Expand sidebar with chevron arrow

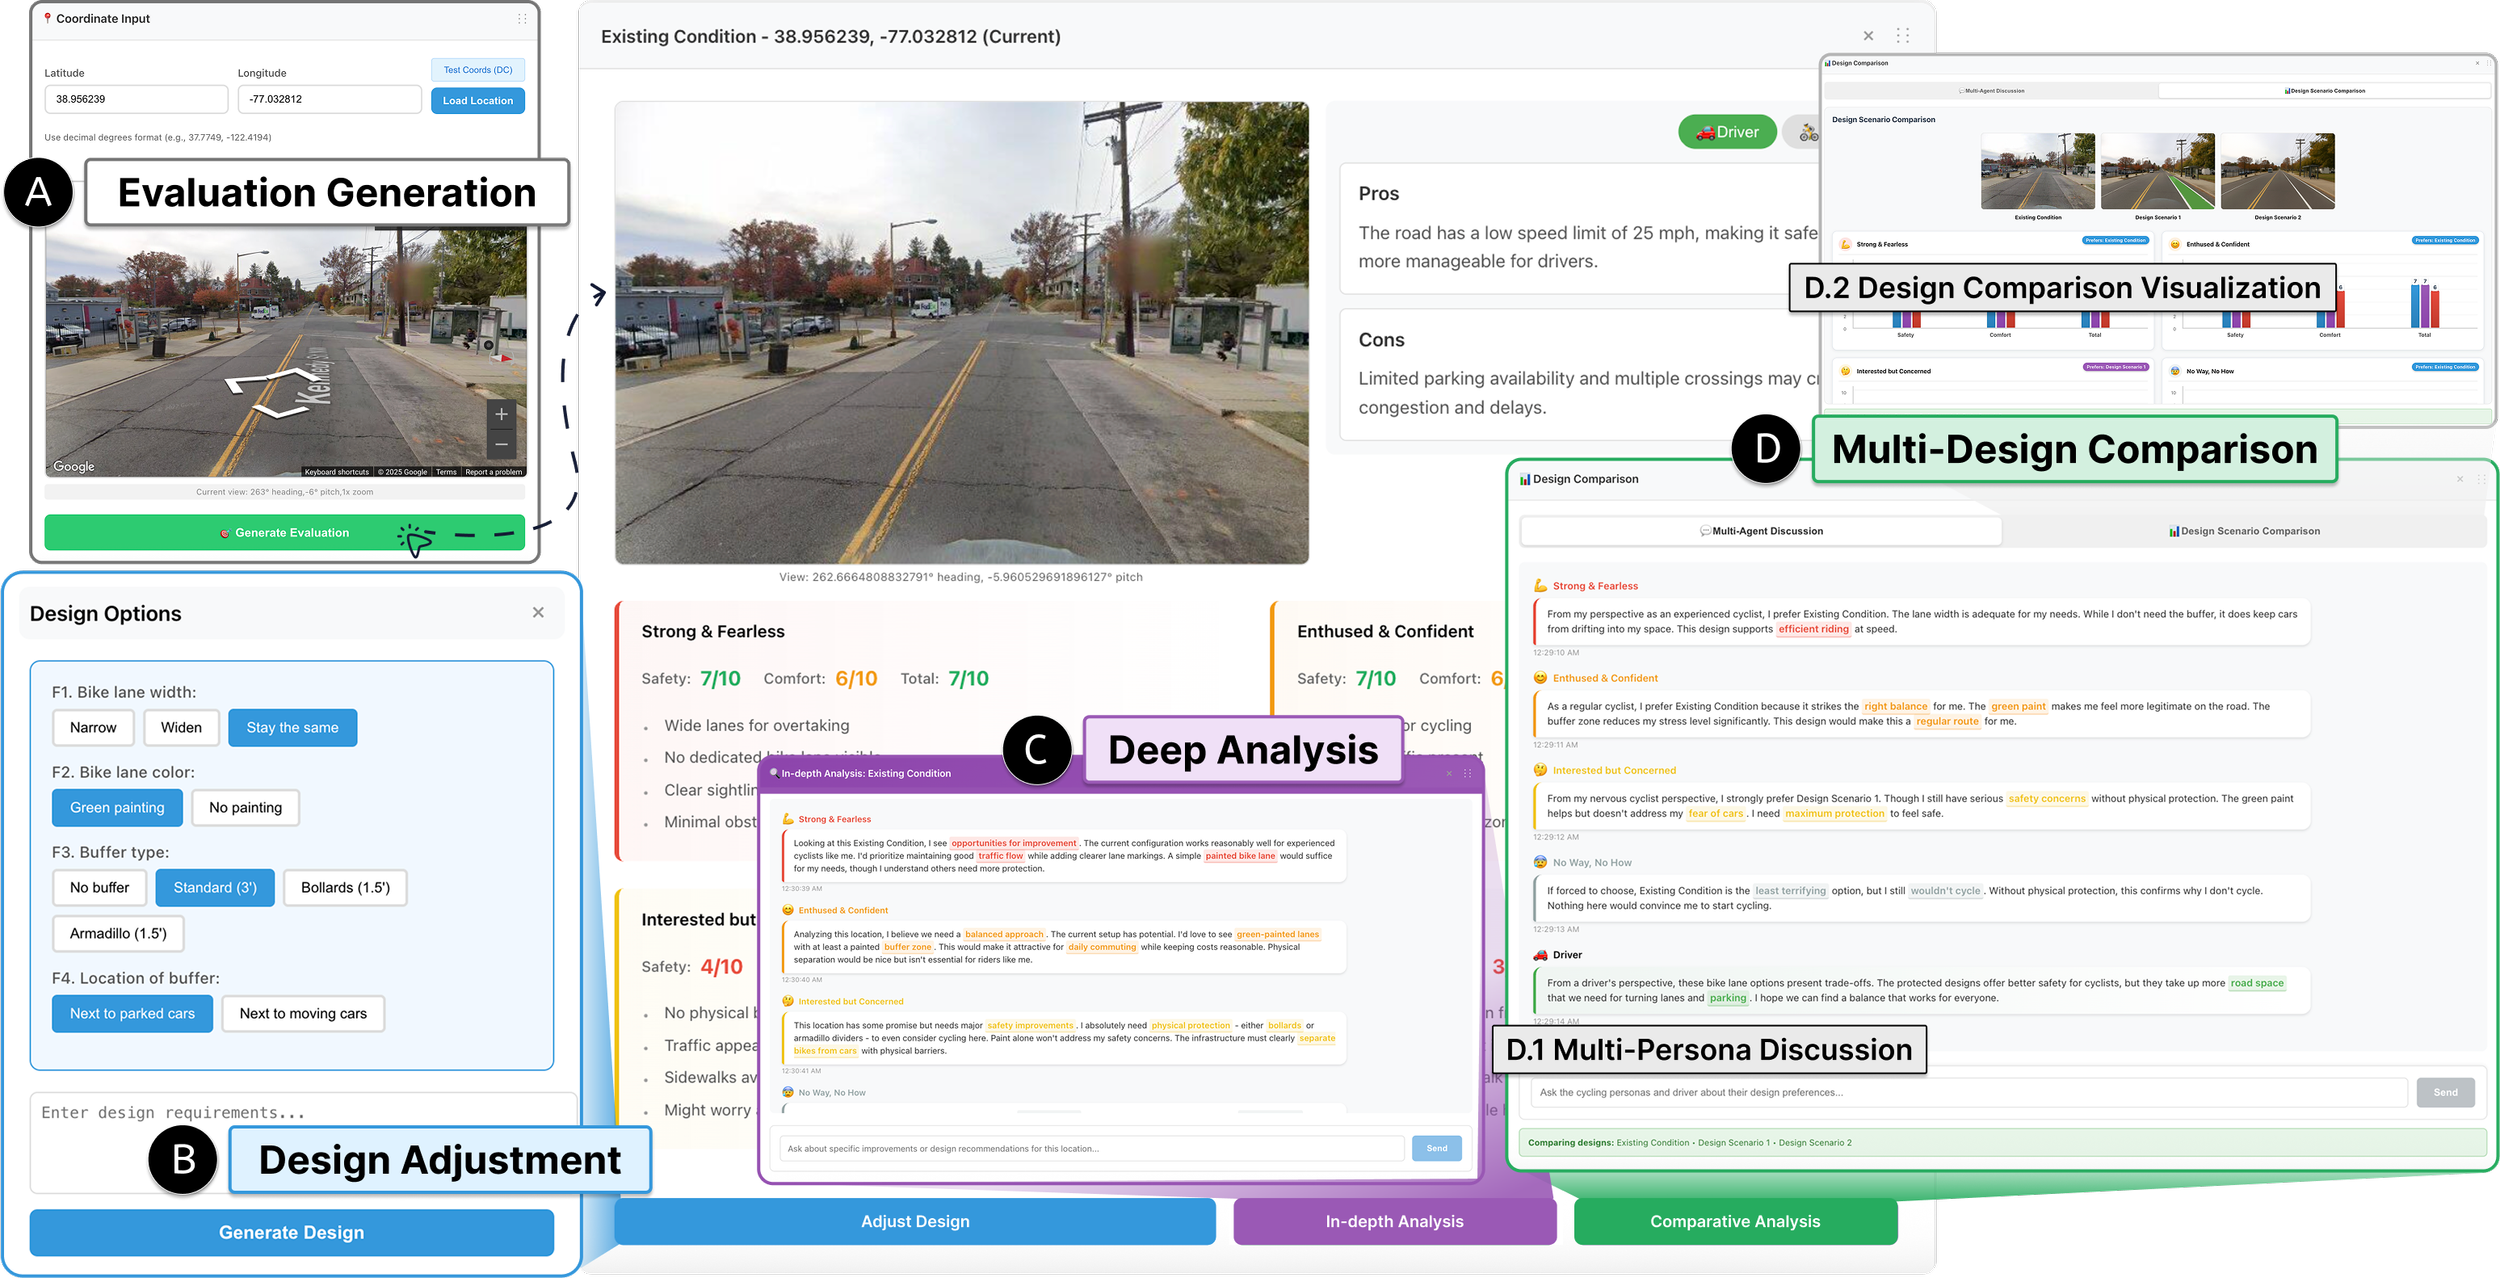pyautogui.click(x=598, y=294)
